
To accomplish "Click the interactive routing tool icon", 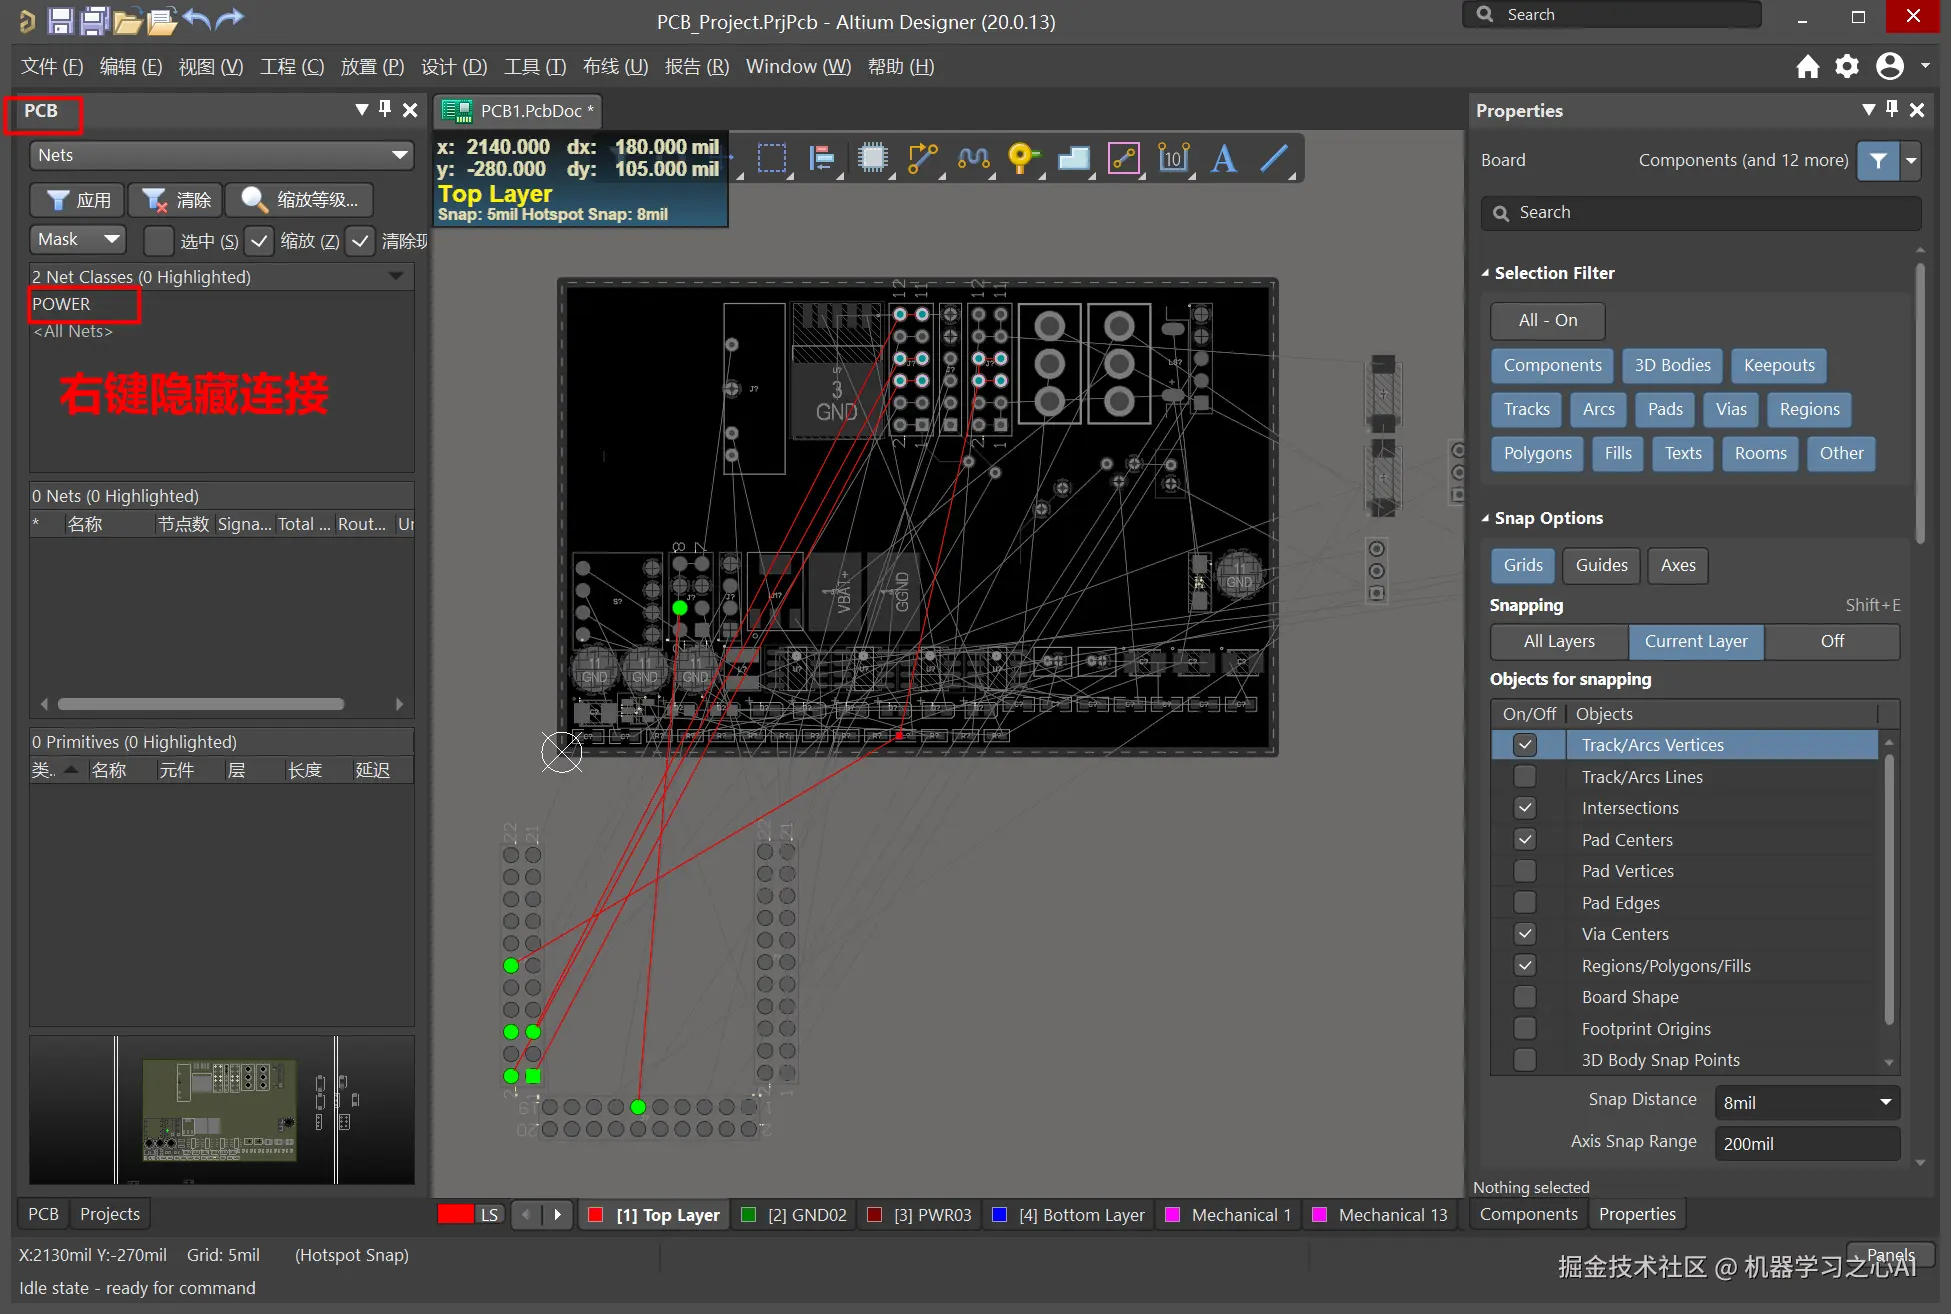I will [x=922, y=158].
